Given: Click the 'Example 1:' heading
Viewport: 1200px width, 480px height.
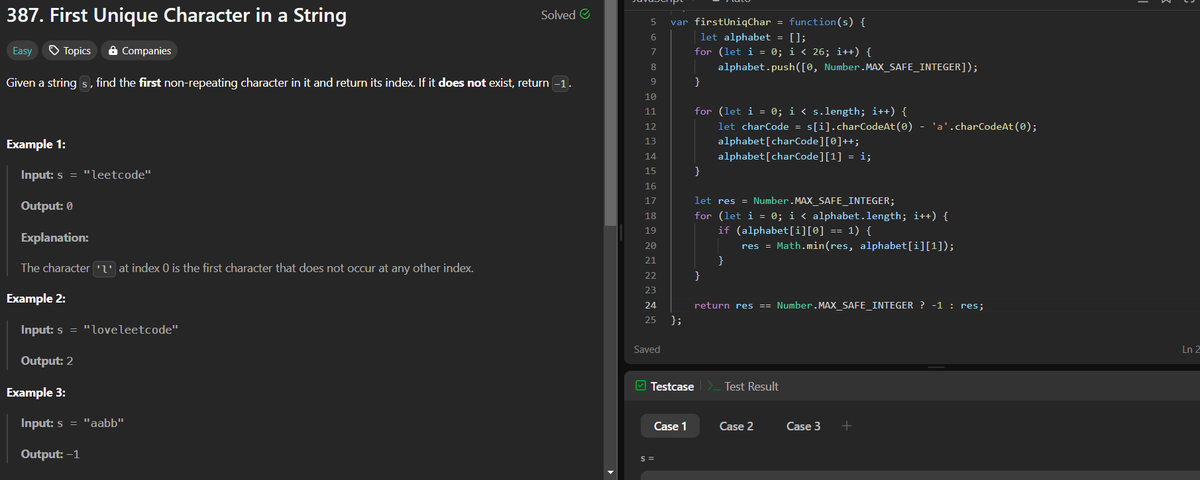Looking at the screenshot, I should pos(36,144).
